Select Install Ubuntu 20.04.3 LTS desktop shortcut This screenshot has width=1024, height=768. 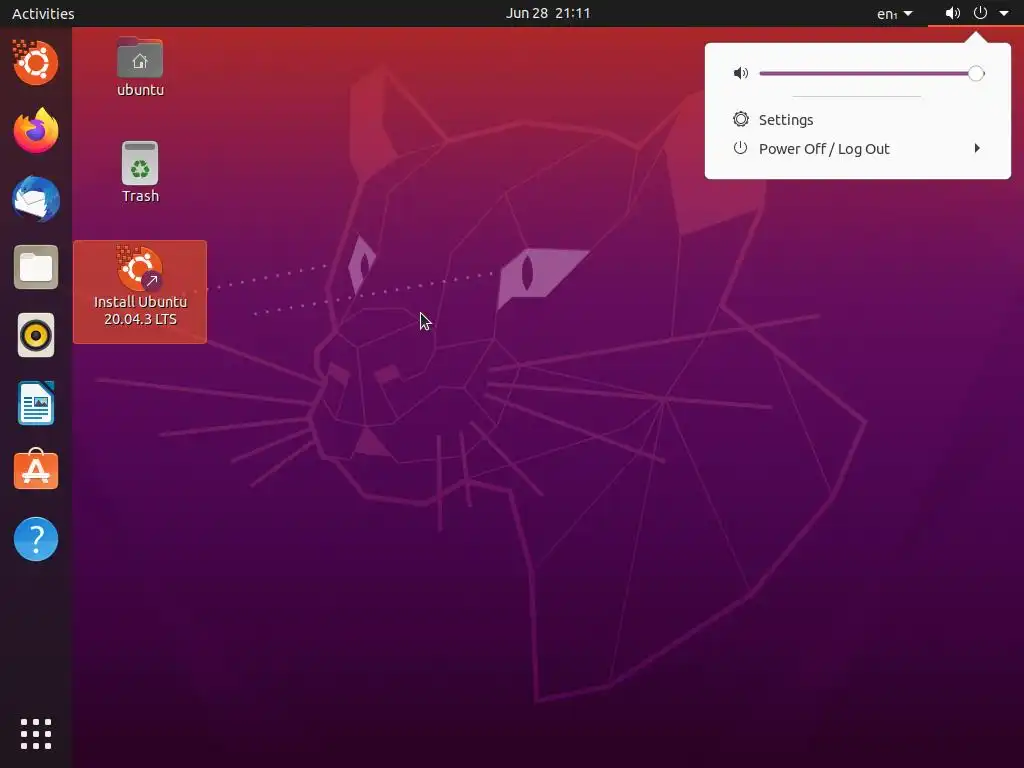140,292
